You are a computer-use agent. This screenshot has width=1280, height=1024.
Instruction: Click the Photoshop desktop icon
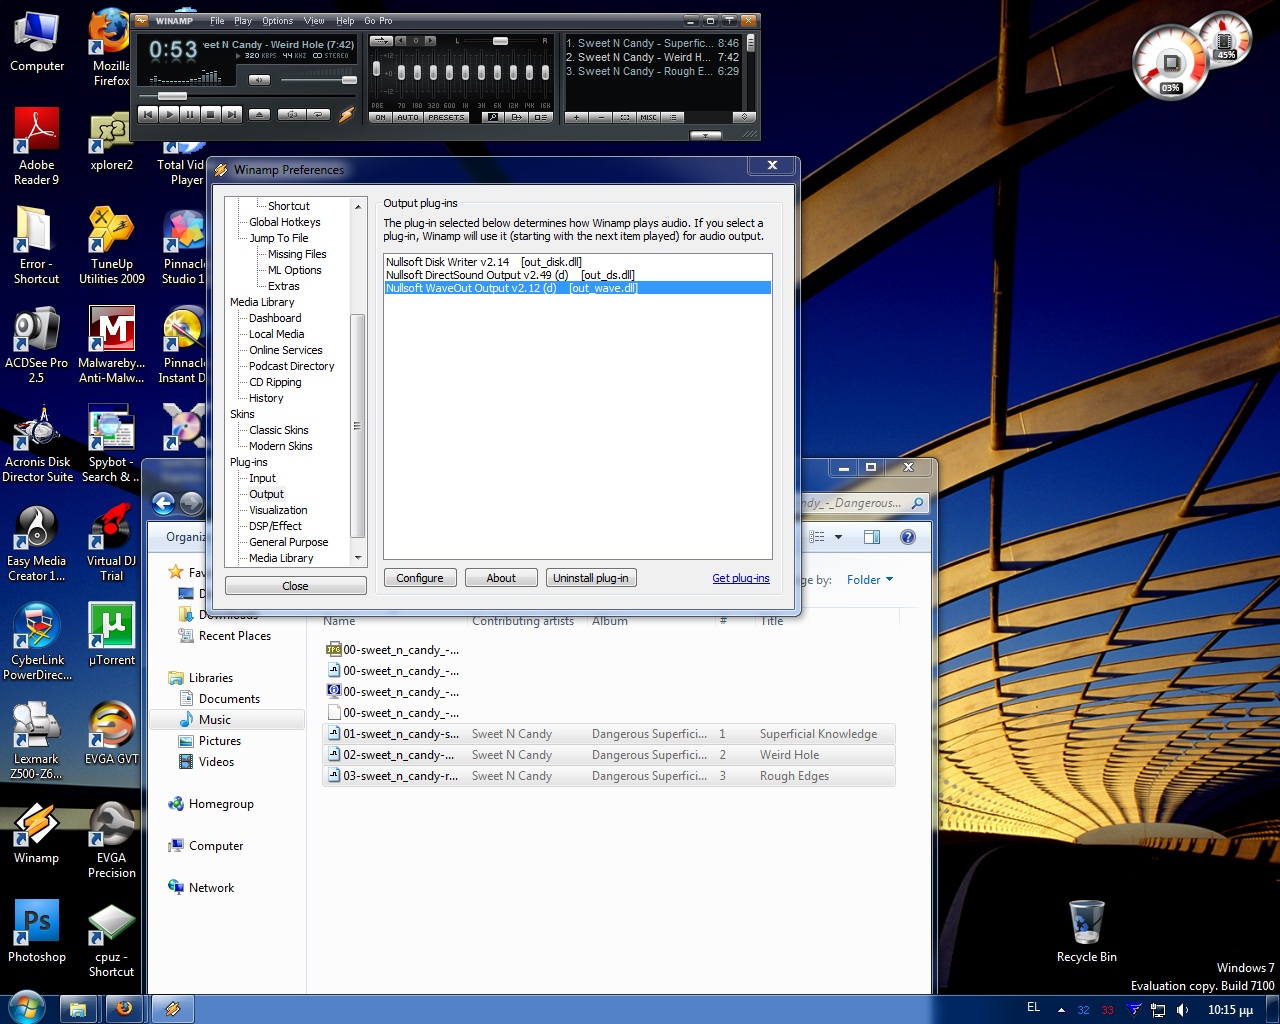tap(37, 931)
